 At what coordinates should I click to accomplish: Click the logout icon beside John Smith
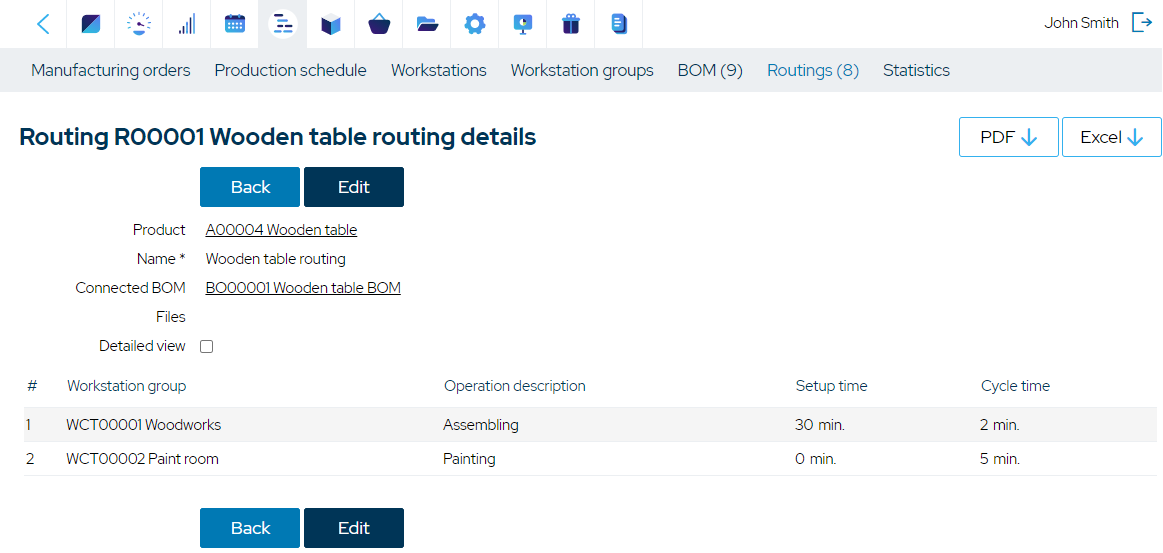(x=1141, y=23)
